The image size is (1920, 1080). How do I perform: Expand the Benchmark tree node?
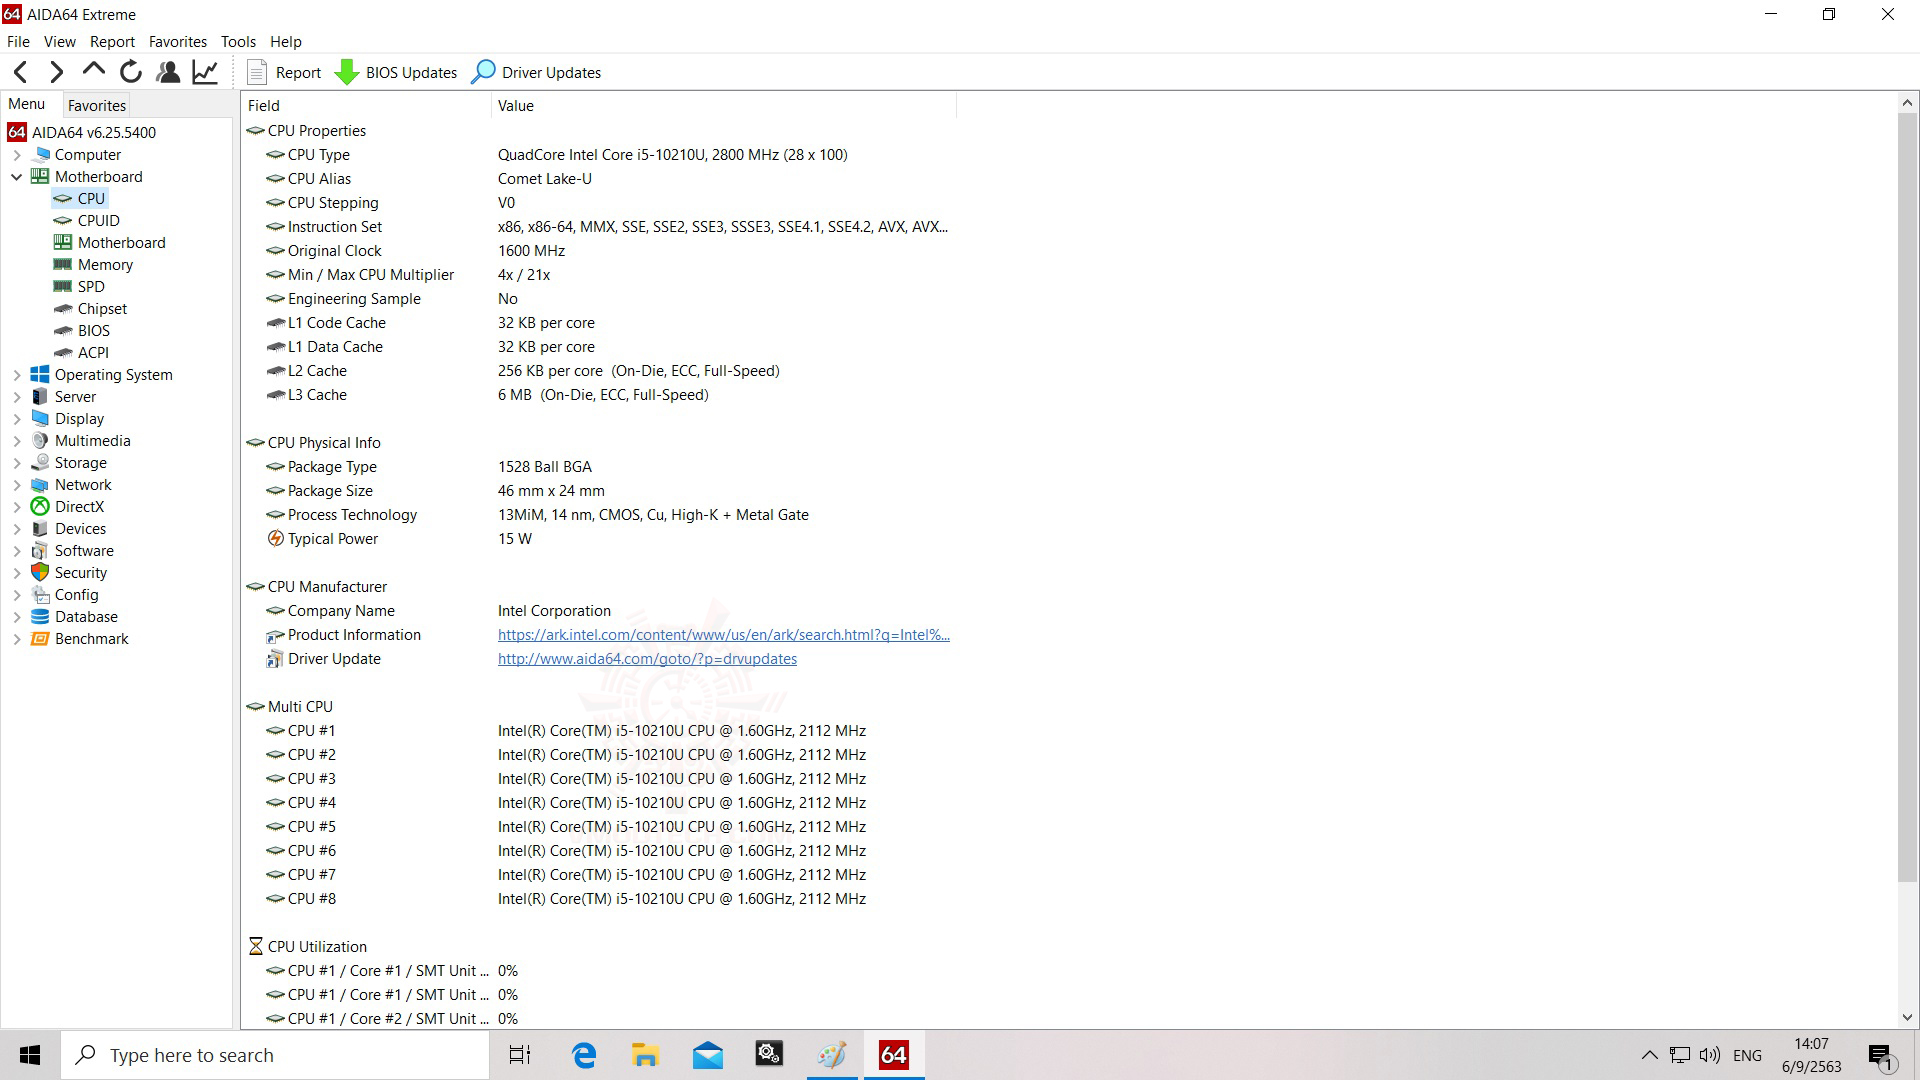coord(17,639)
